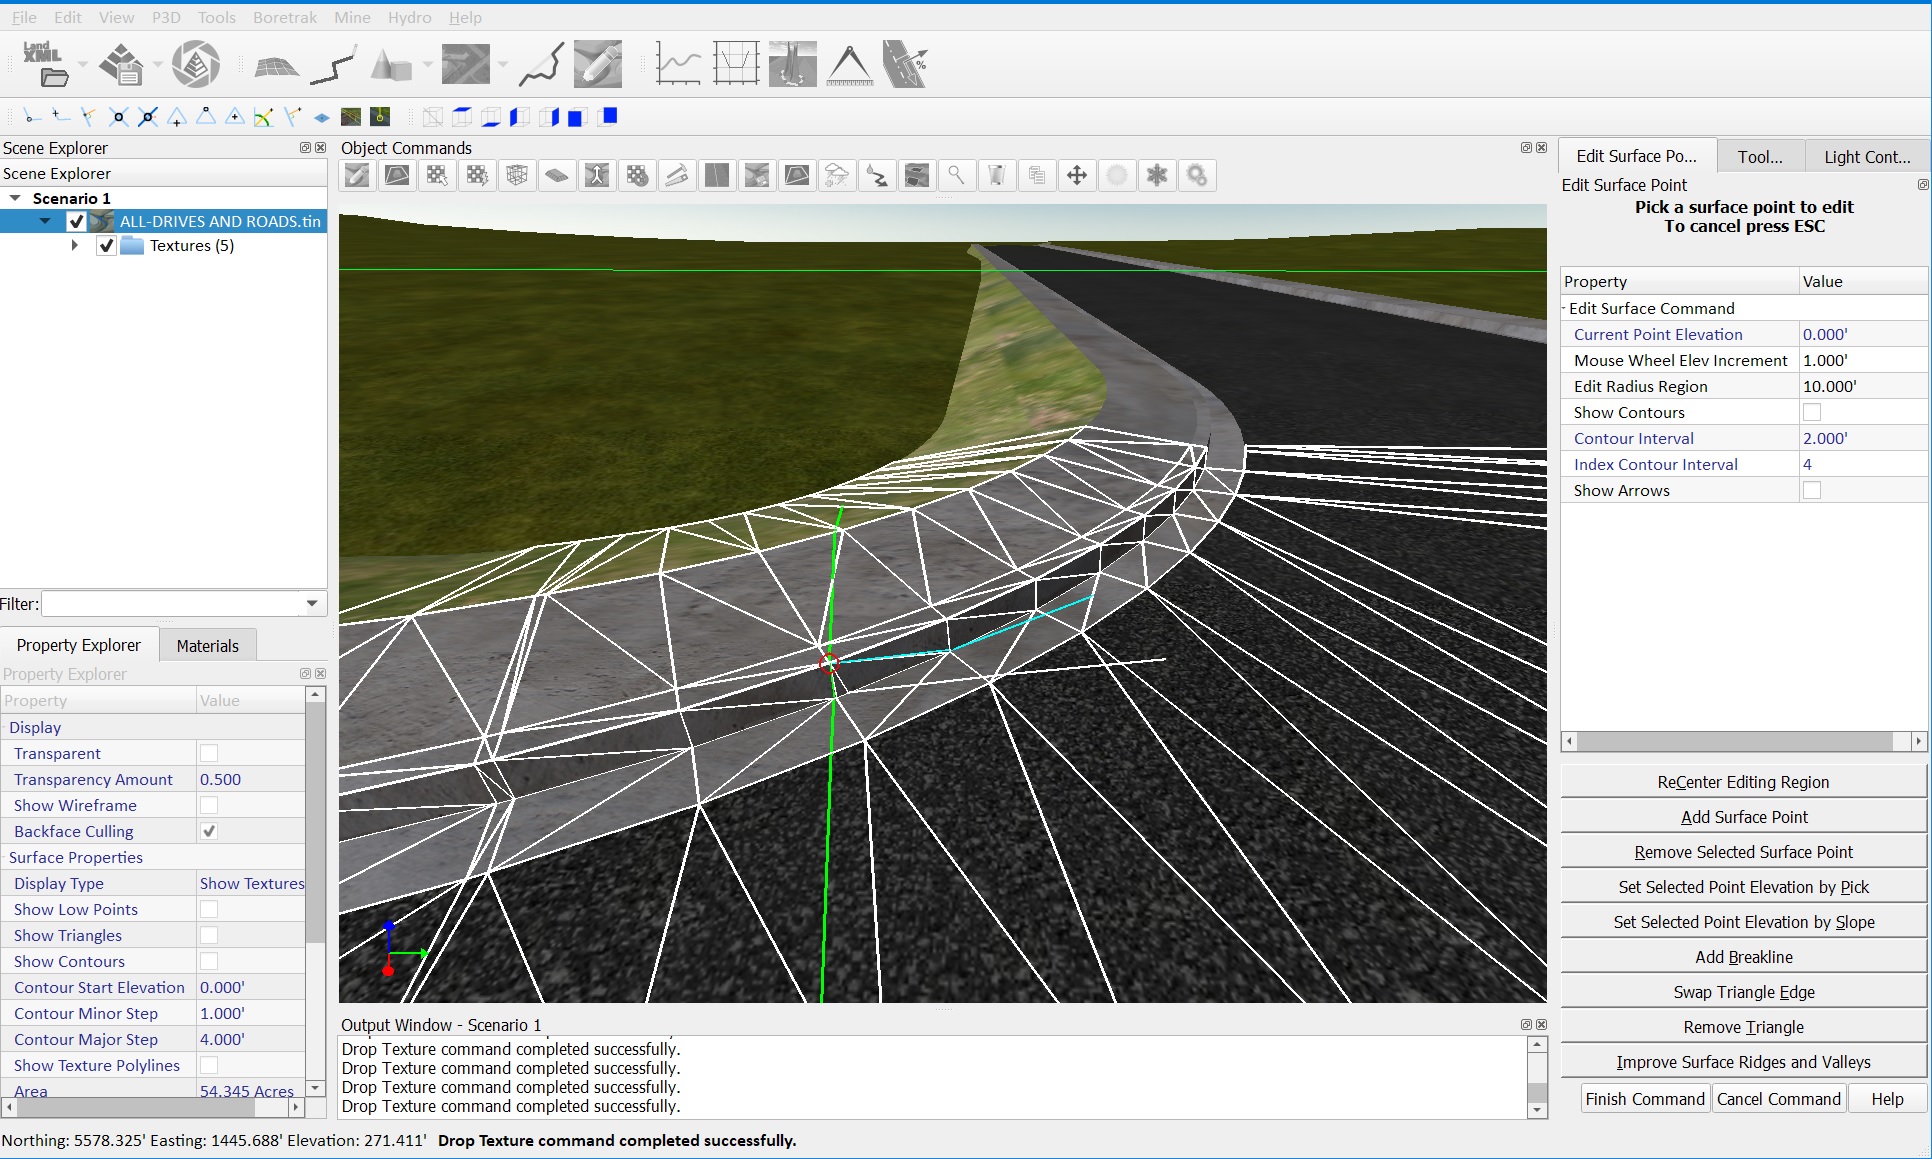Toggle the Show Arrows checkbox
This screenshot has width=1932, height=1159.
pyautogui.click(x=1811, y=490)
